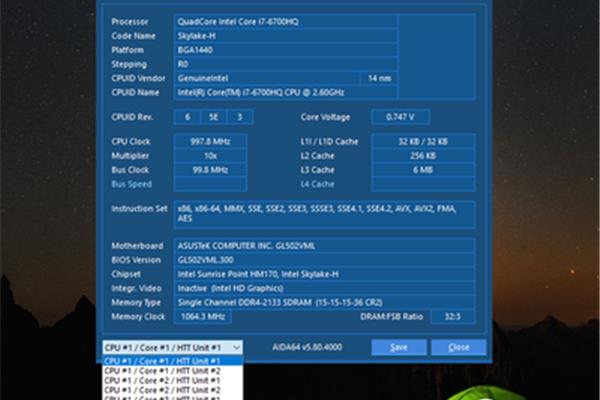Viewport: 600px width, 400px height.
Task: Select CPU #1 / Core #1 / HTT Unit #2 option
Action: (x=173, y=371)
